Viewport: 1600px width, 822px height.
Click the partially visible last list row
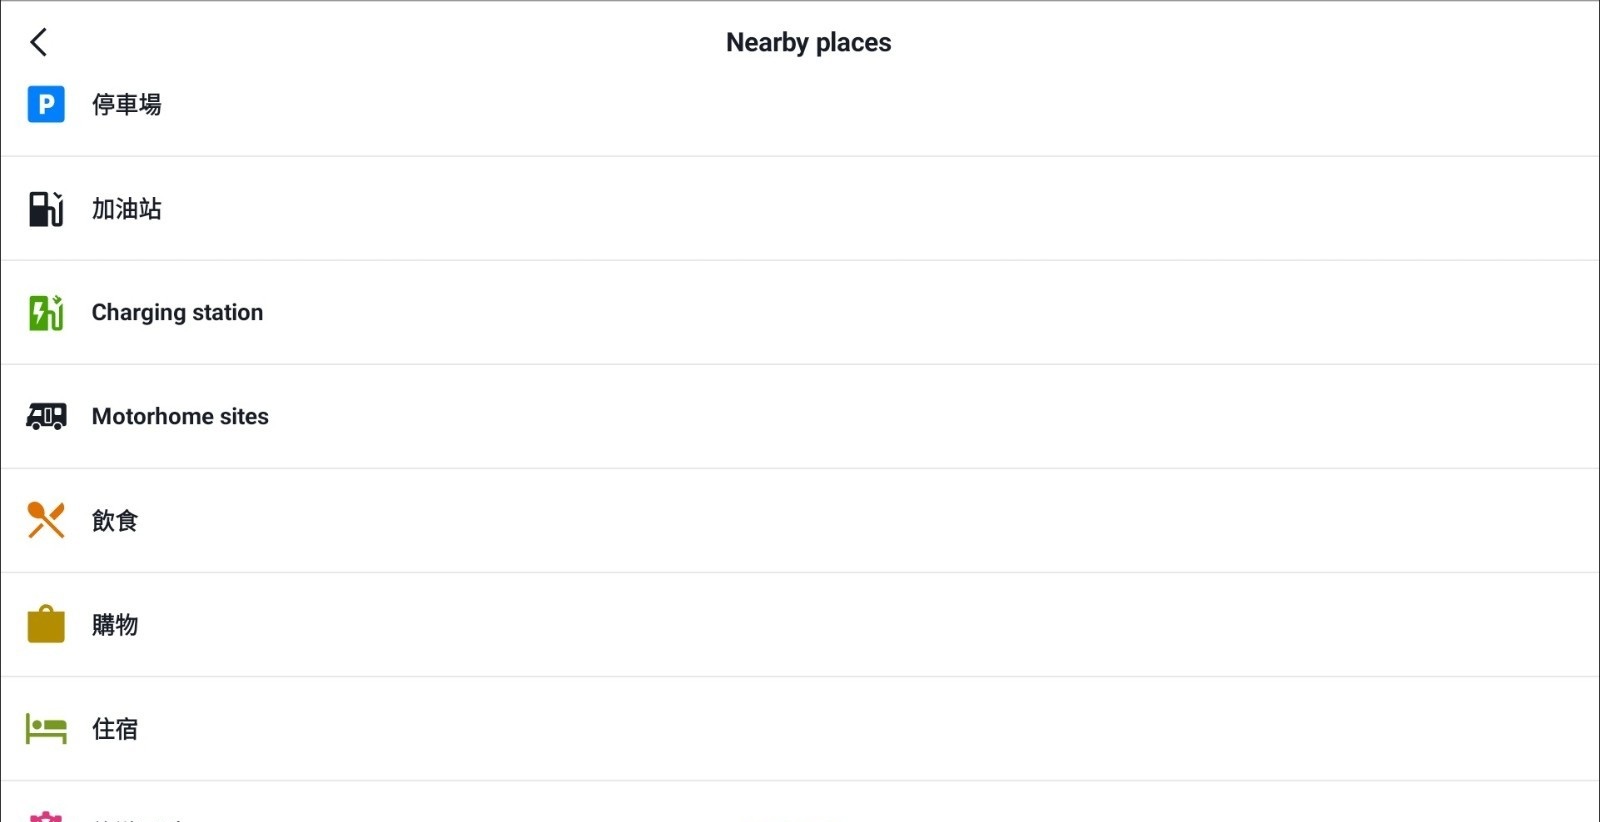tap(800, 812)
